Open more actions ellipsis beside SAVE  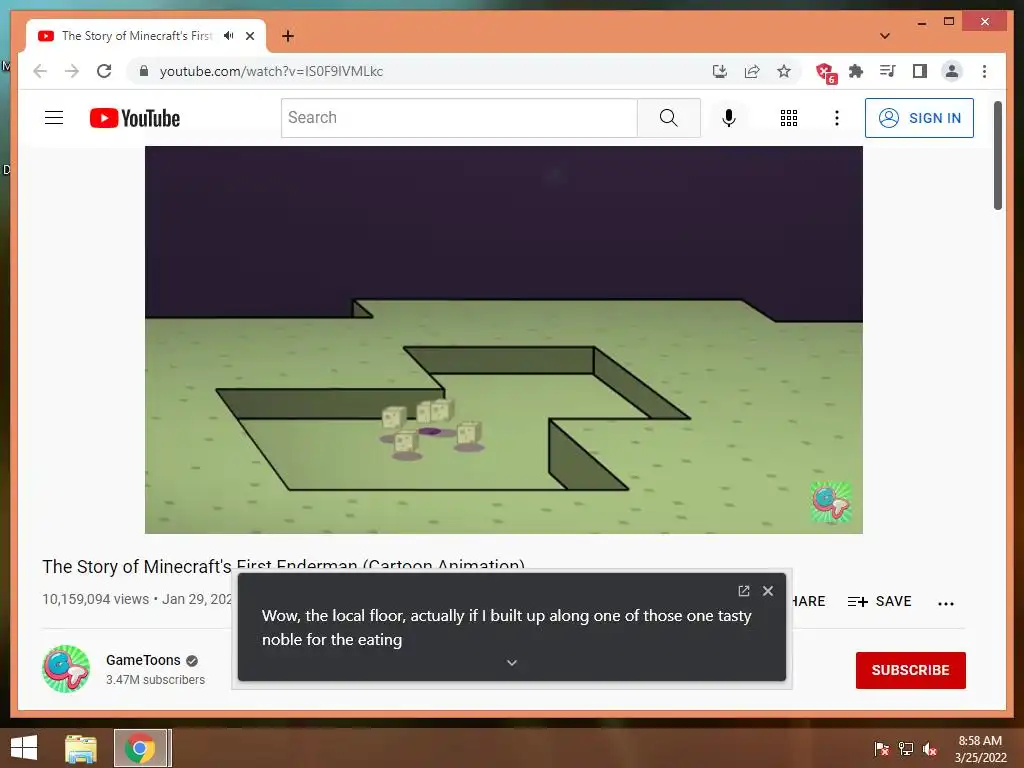[x=946, y=603]
